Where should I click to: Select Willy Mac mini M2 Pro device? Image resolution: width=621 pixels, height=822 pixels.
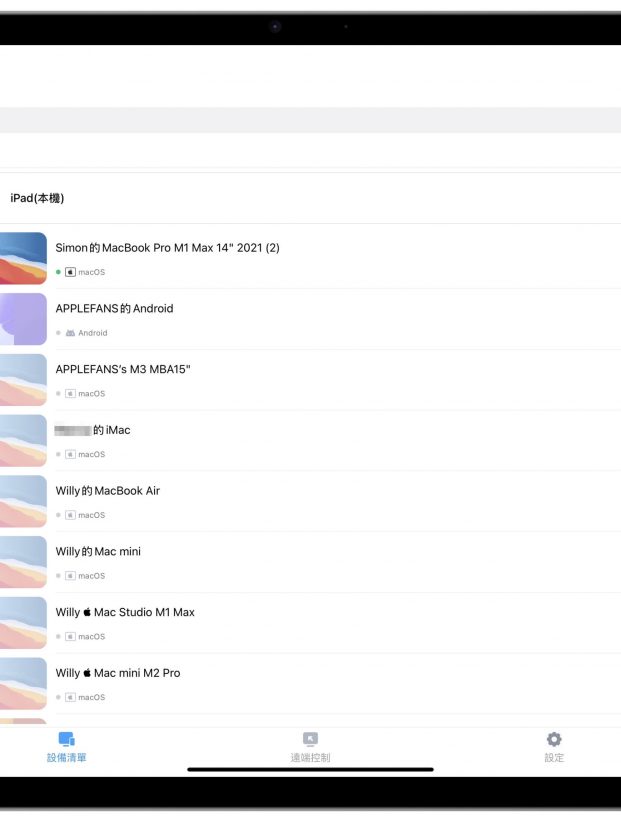(118, 673)
